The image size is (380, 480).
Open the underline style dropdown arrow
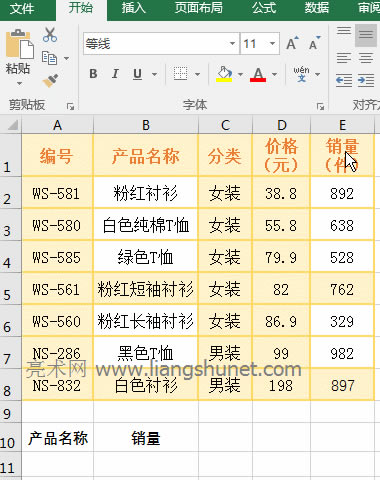[x=154, y=74]
